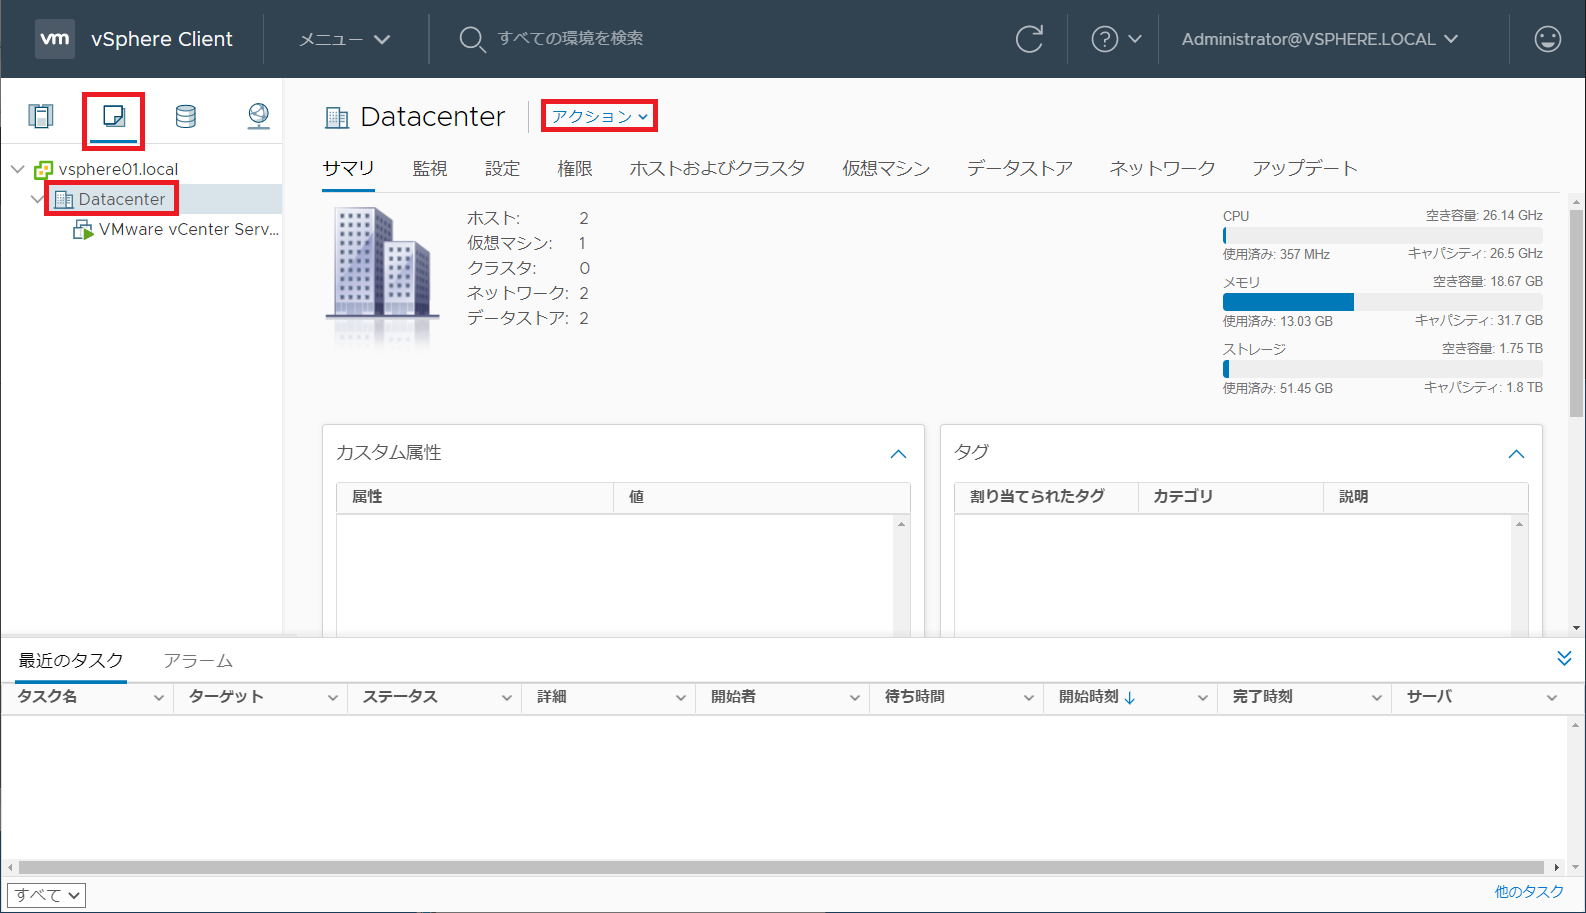Open the メニュー dropdown in header

[344, 39]
